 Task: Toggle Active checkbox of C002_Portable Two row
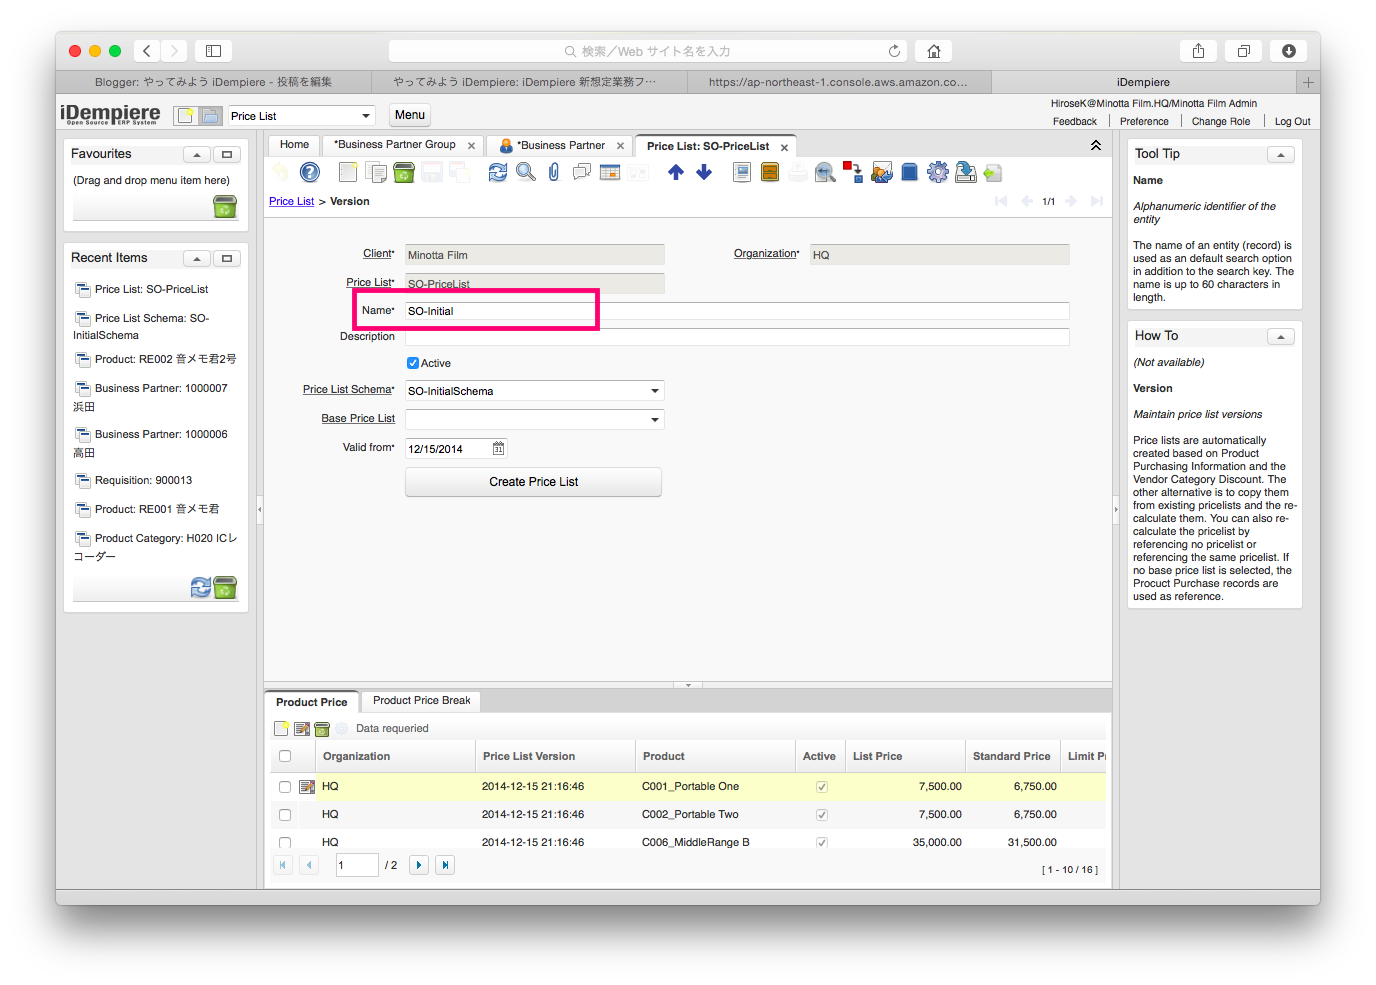pos(822,815)
